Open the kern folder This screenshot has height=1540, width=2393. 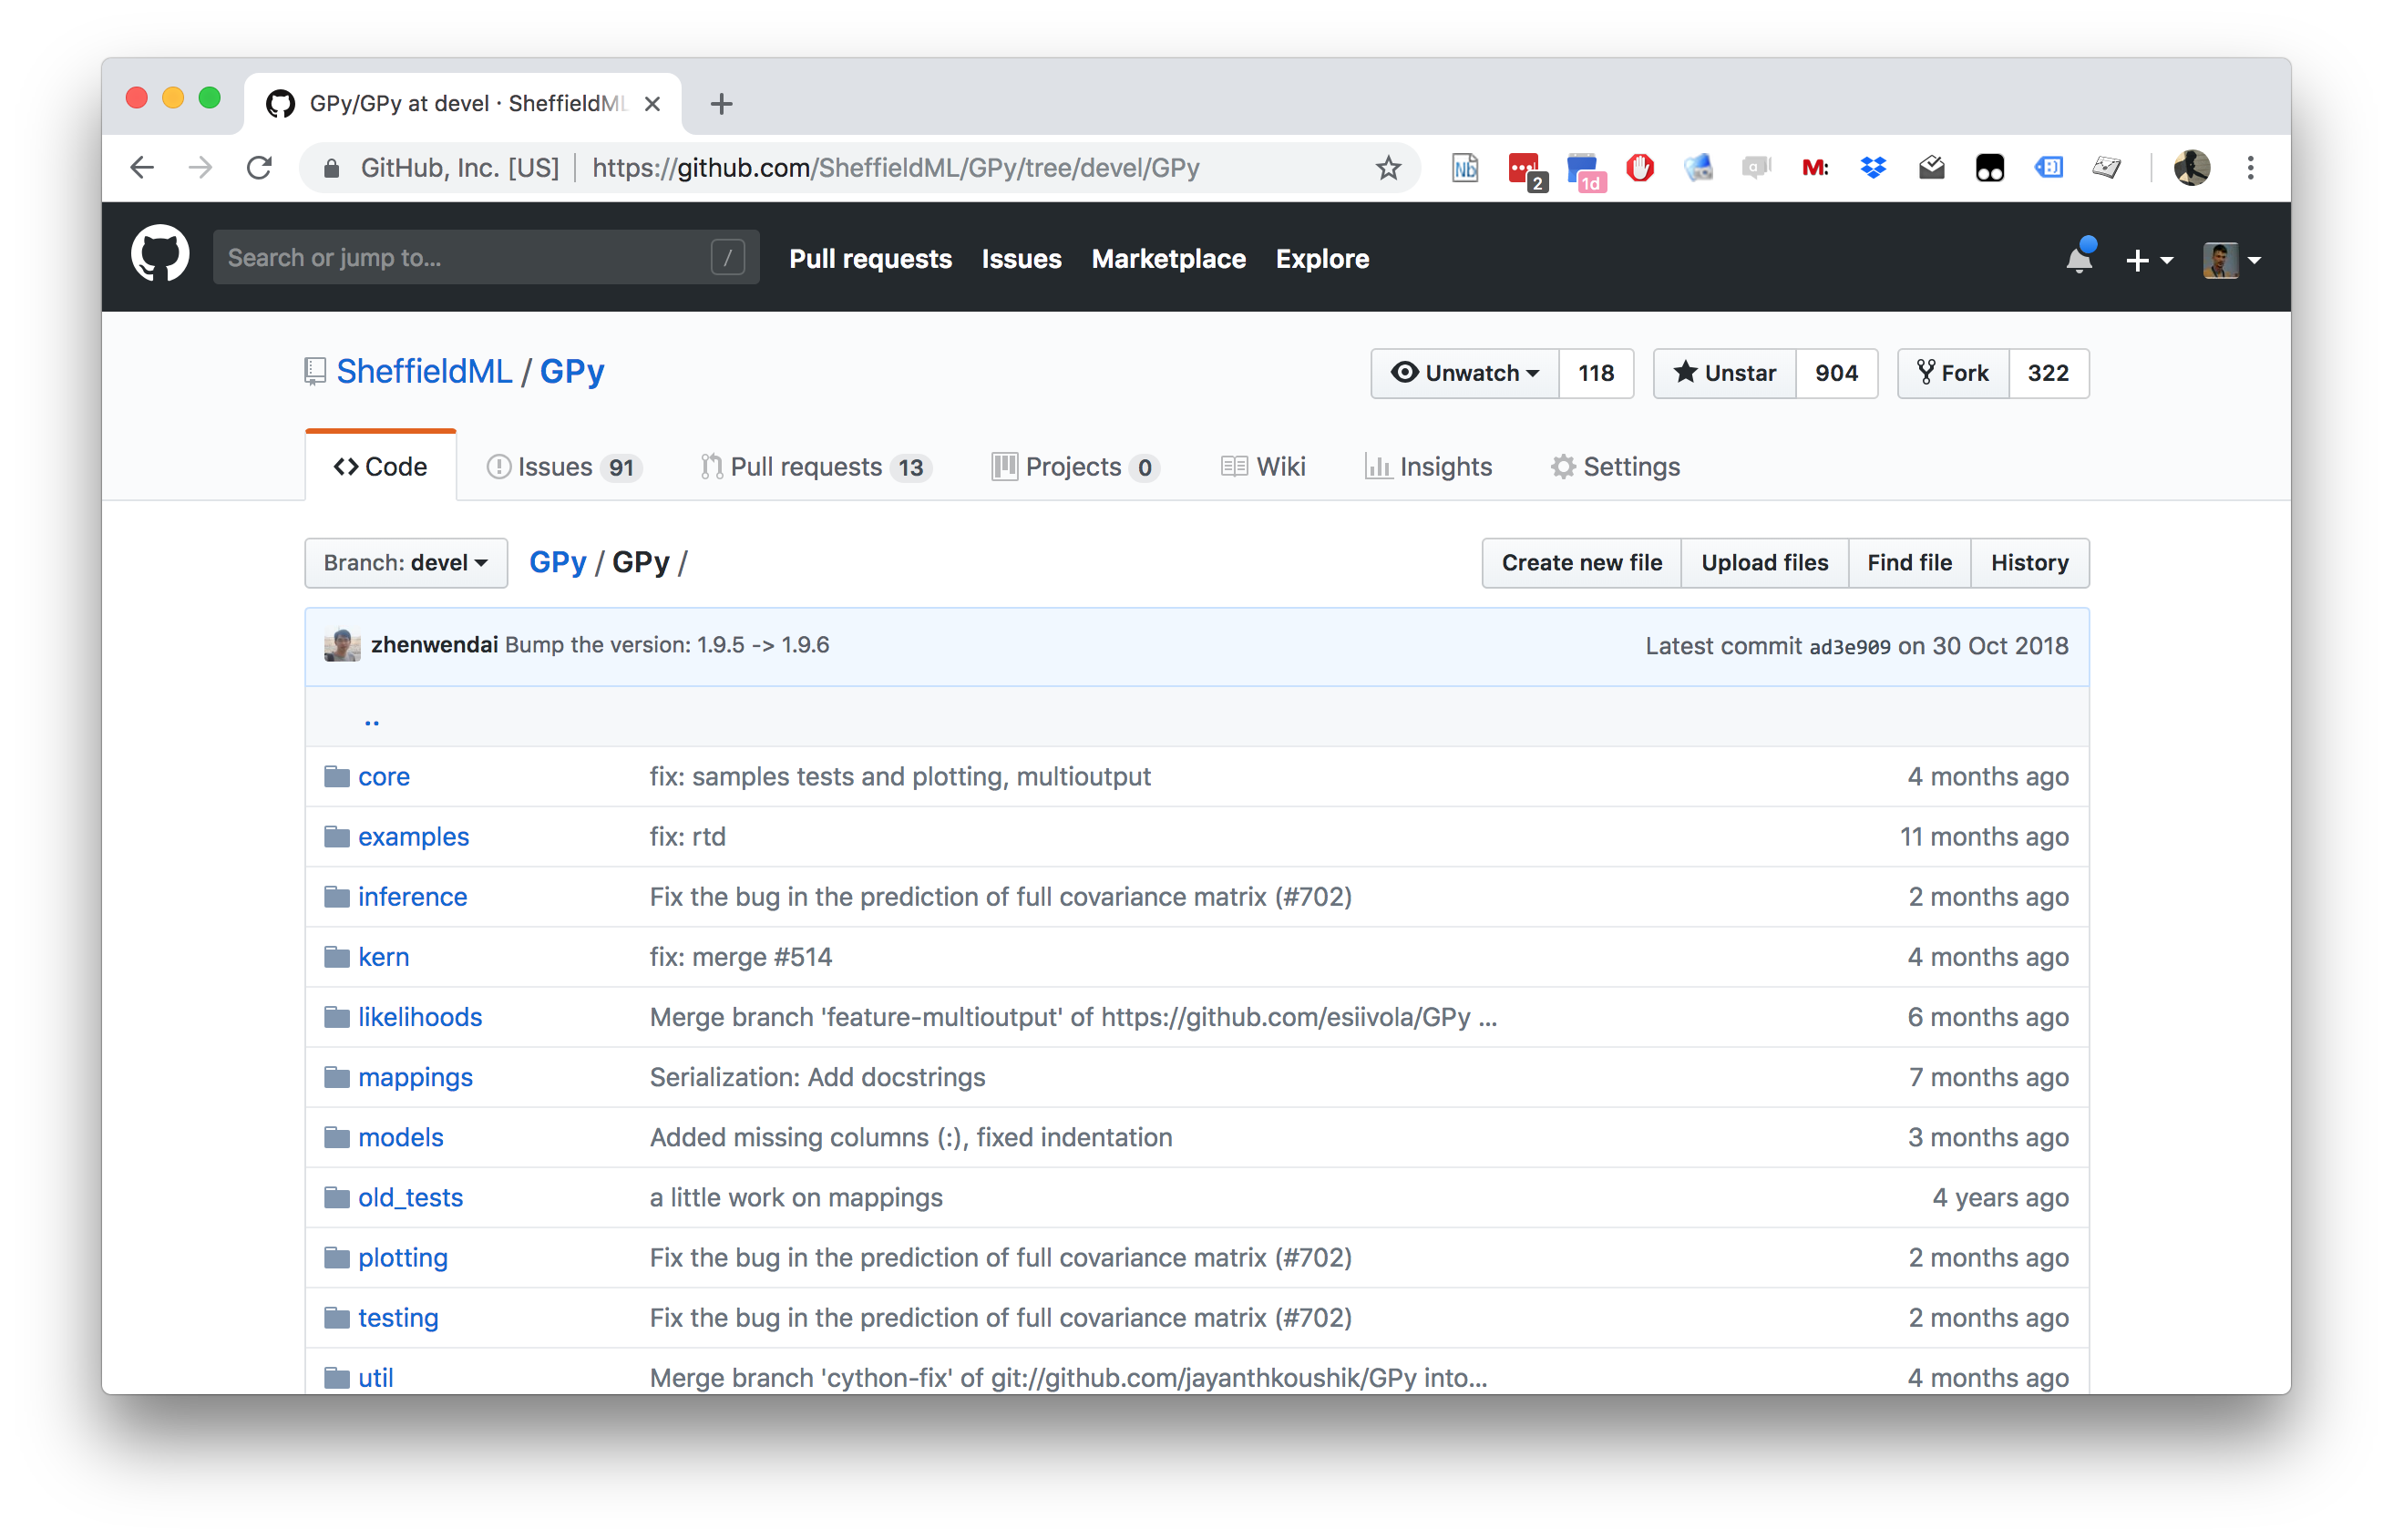pos(383,957)
